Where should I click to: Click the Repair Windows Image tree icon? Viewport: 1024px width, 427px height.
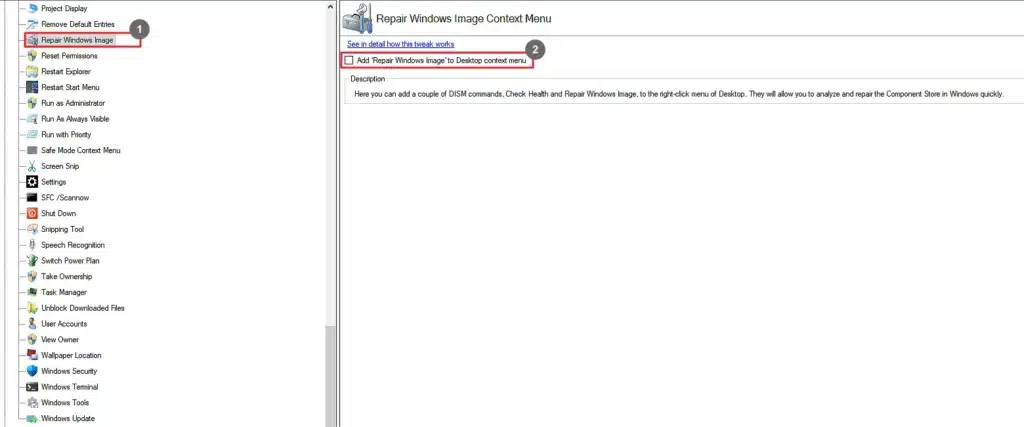tap(32, 40)
